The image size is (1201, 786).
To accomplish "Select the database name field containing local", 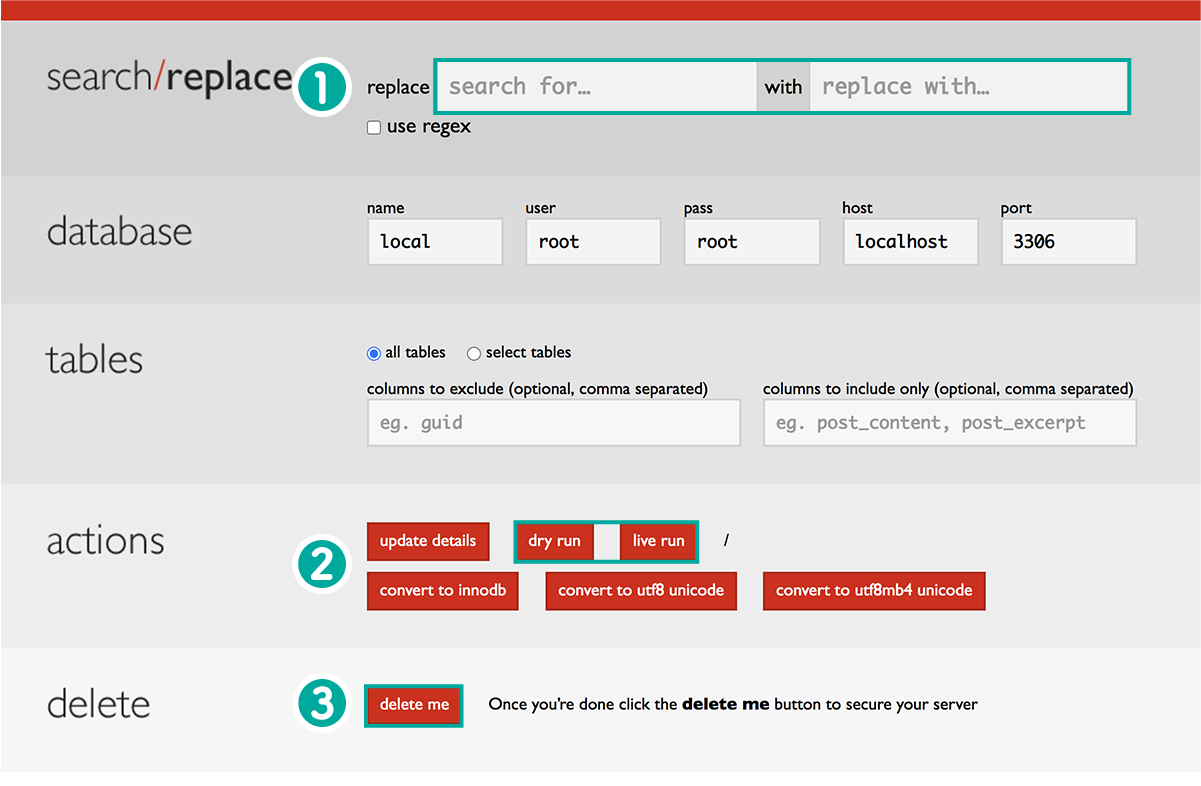I will [x=434, y=241].
